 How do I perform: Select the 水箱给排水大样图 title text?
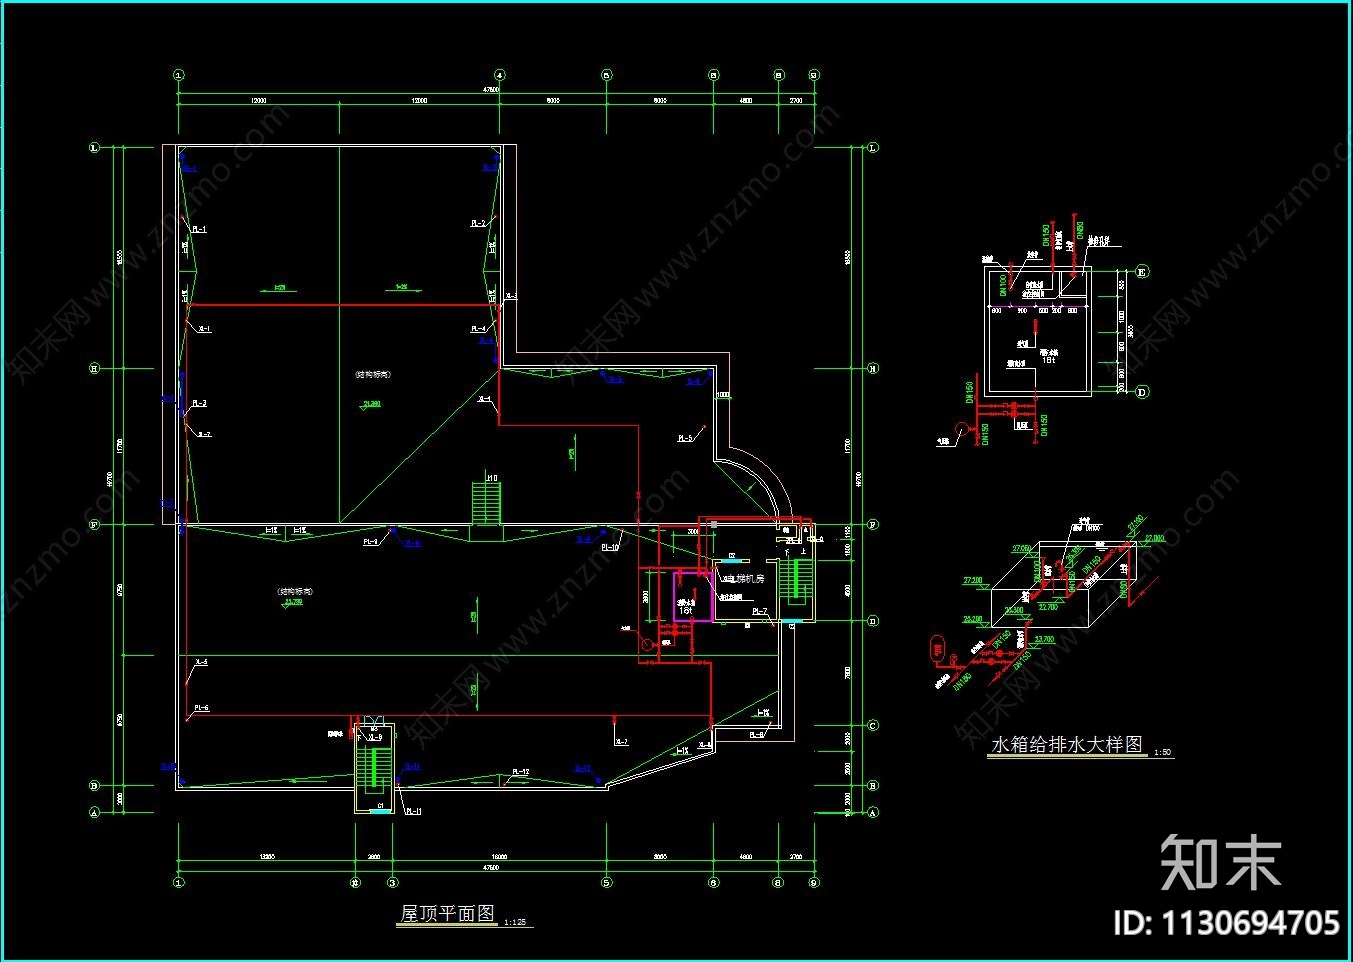(x=1066, y=744)
